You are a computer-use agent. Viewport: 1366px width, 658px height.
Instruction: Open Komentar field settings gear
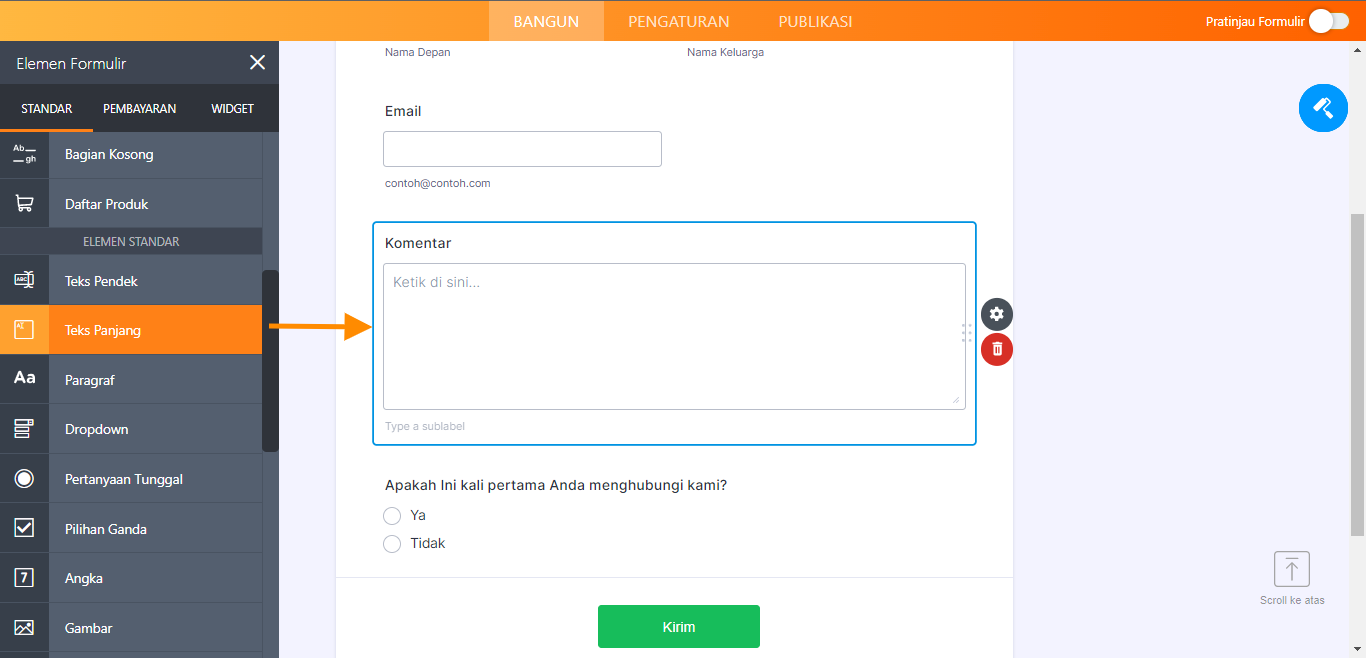click(996, 314)
